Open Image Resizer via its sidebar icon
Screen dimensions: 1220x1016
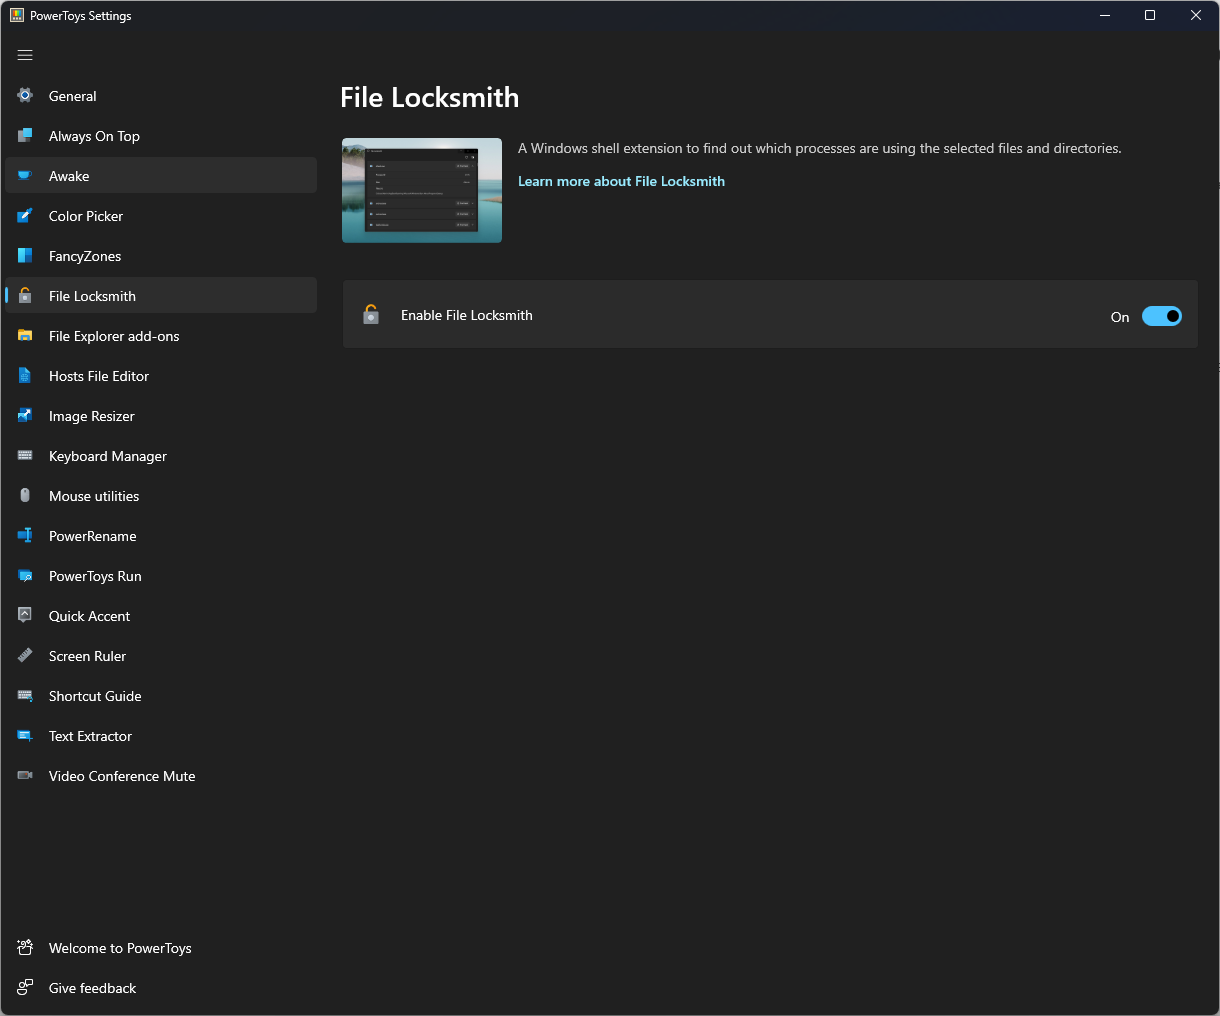[x=24, y=415]
